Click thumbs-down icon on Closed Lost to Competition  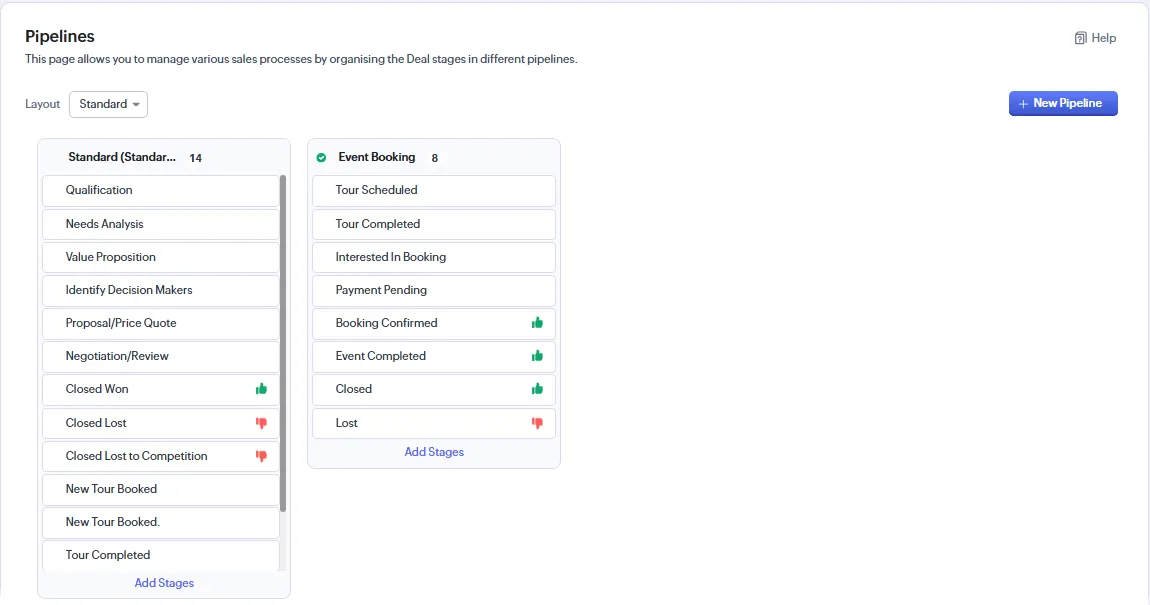(x=261, y=456)
